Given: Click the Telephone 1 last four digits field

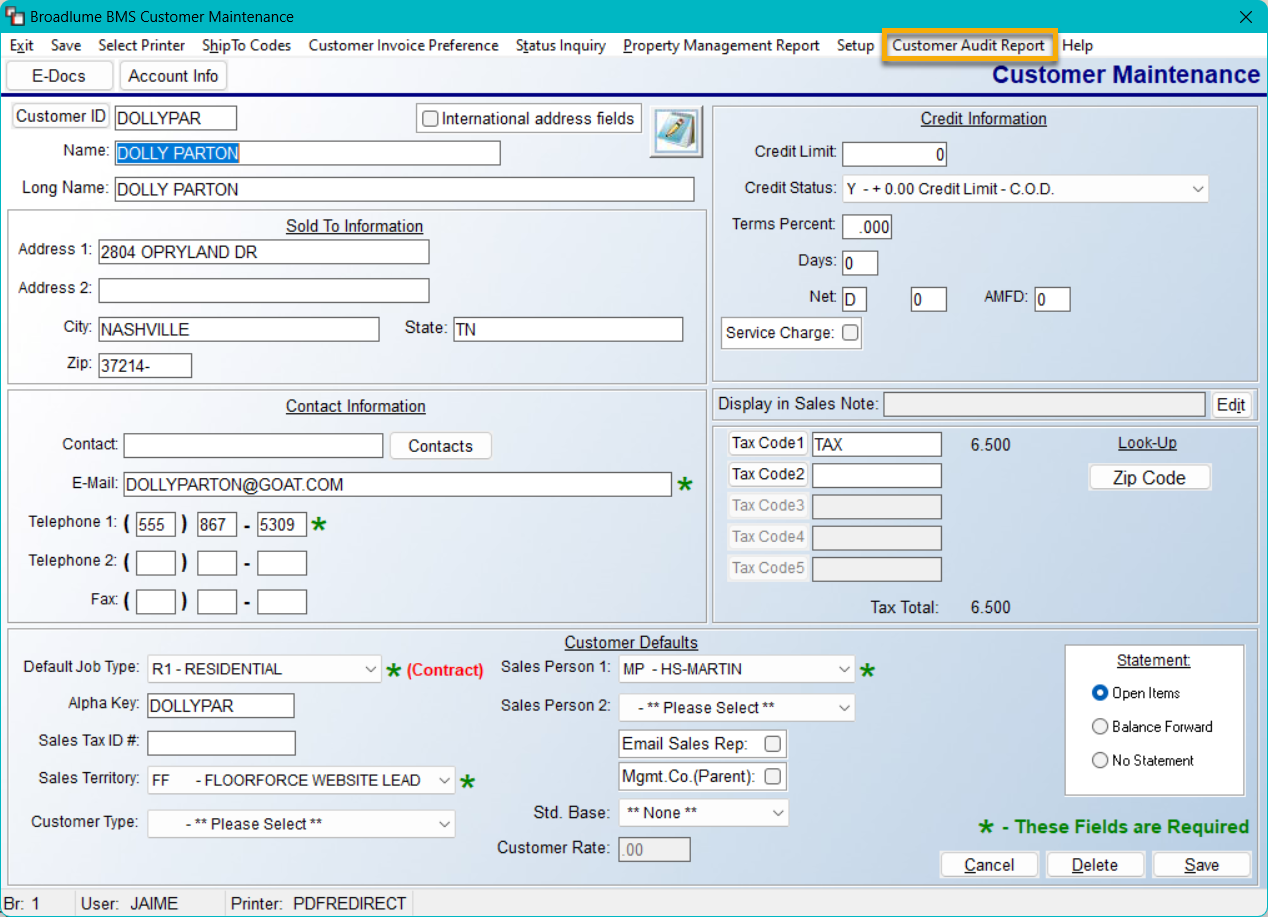Looking at the screenshot, I should (282, 524).
